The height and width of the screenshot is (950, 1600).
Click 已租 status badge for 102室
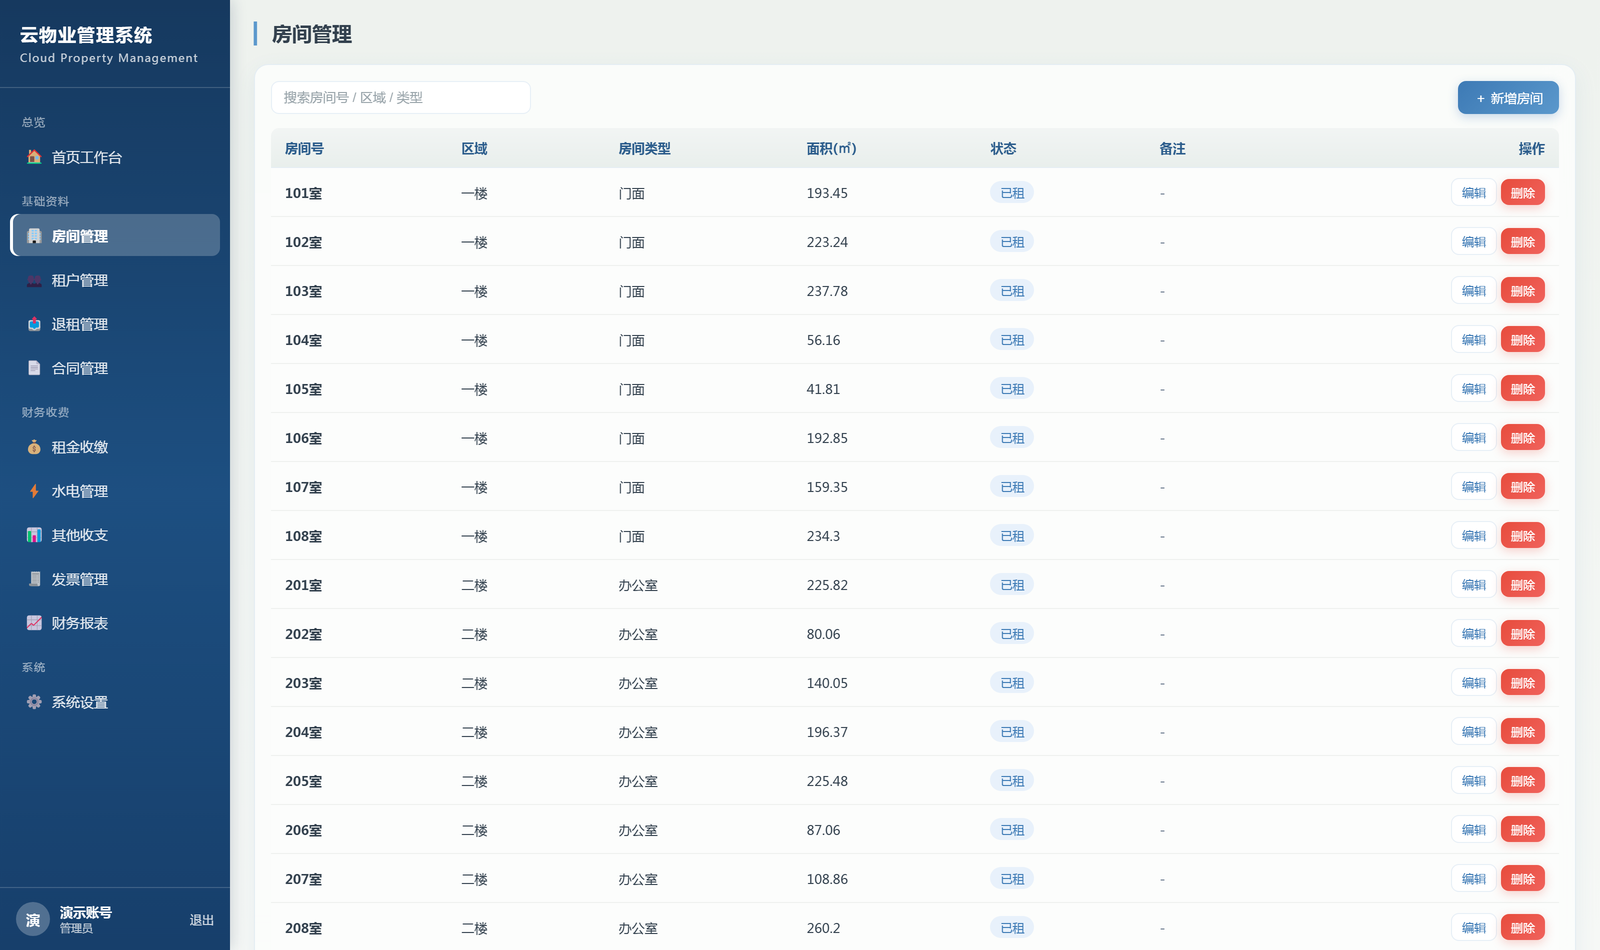(1012, 242)
